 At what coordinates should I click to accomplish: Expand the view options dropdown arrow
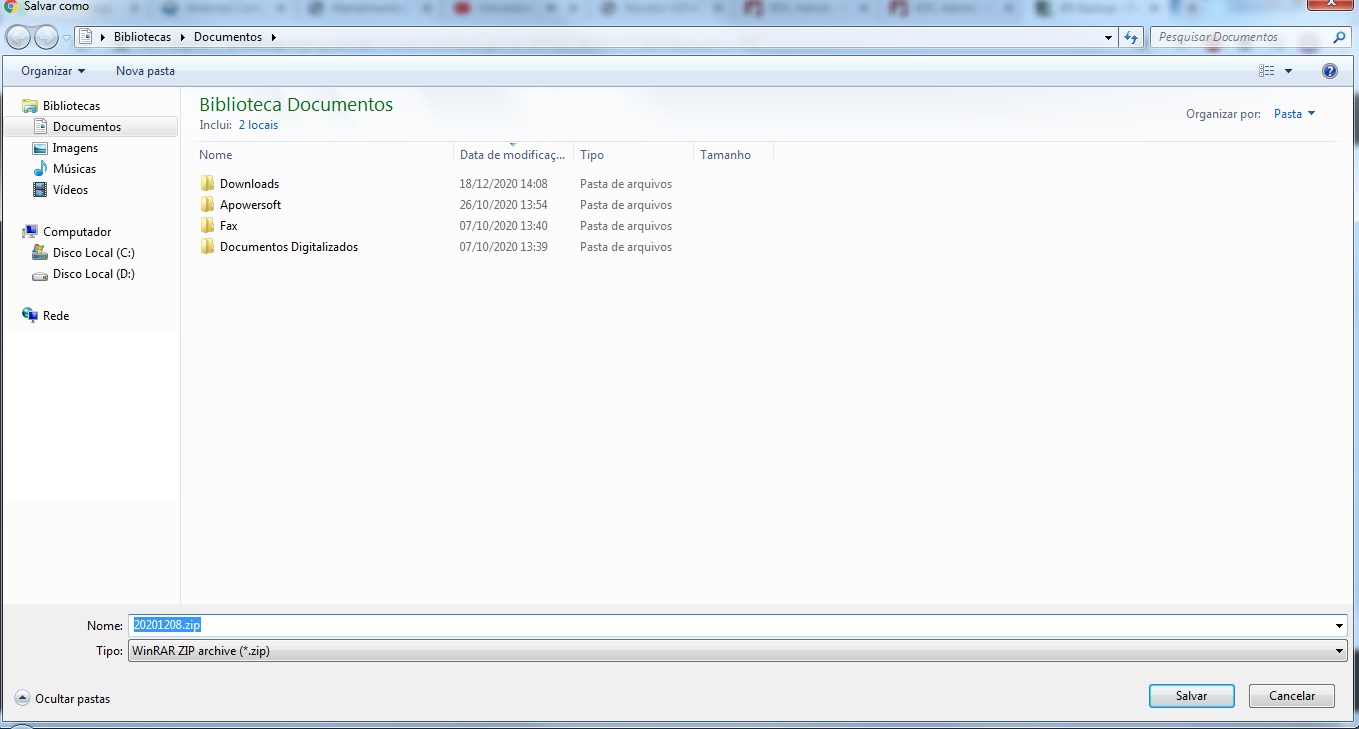pos(1288,71)
